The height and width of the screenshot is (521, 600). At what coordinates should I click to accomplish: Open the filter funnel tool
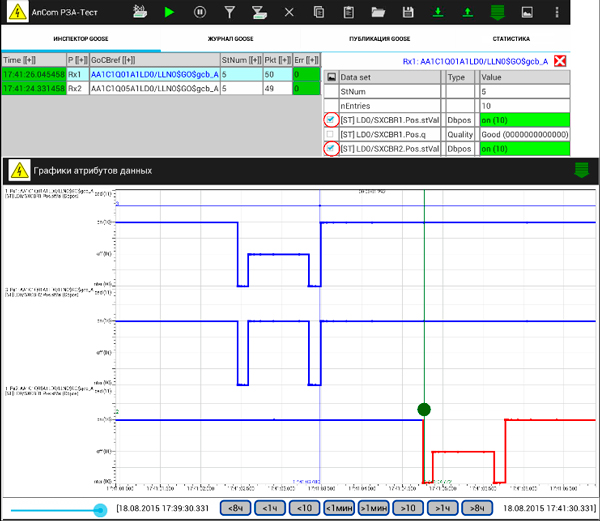pos(229,12)
